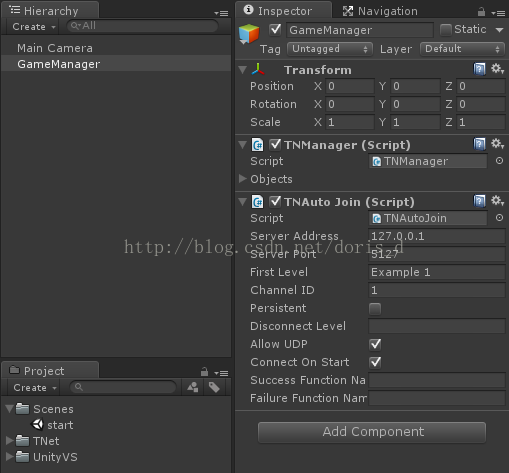Open the Transform gear settings menu
The image size is (509, 473).
click(497, 69)
